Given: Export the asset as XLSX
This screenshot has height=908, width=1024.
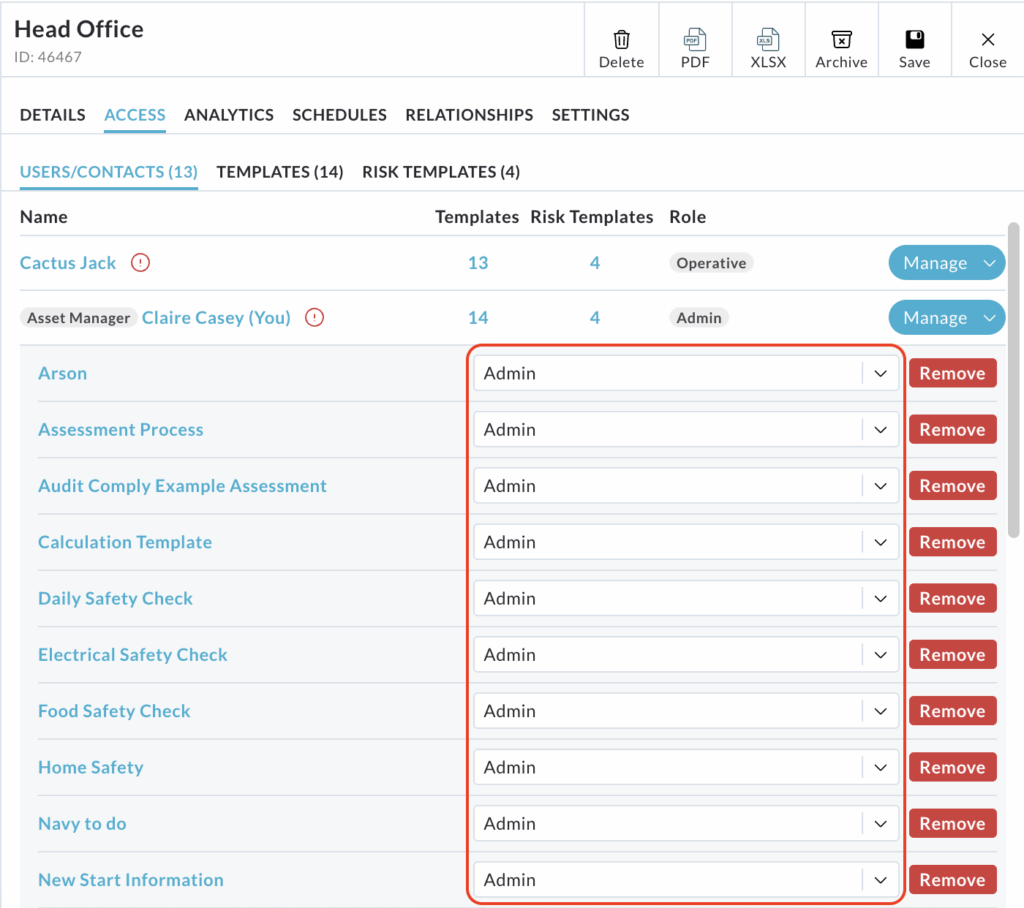Looking at the screenshot, I should [768, 40].
